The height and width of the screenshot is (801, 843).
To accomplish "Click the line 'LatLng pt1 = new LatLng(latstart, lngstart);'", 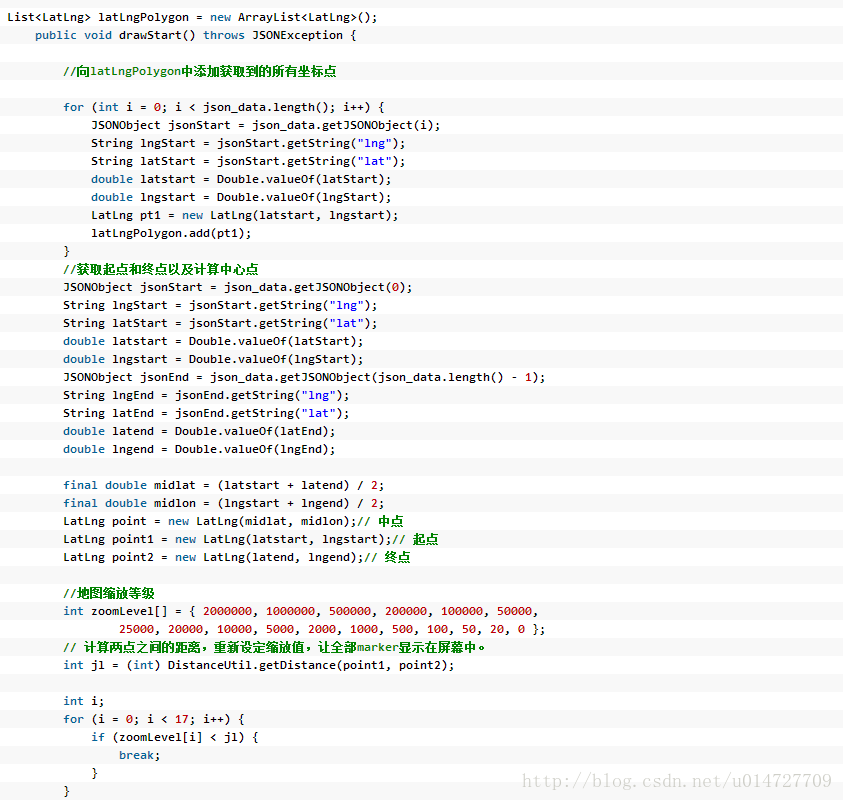I will 245,216.
